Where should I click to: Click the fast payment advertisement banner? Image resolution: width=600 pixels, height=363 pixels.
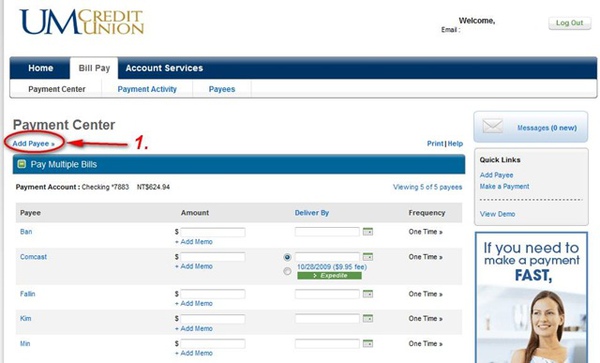pos(531,297)
